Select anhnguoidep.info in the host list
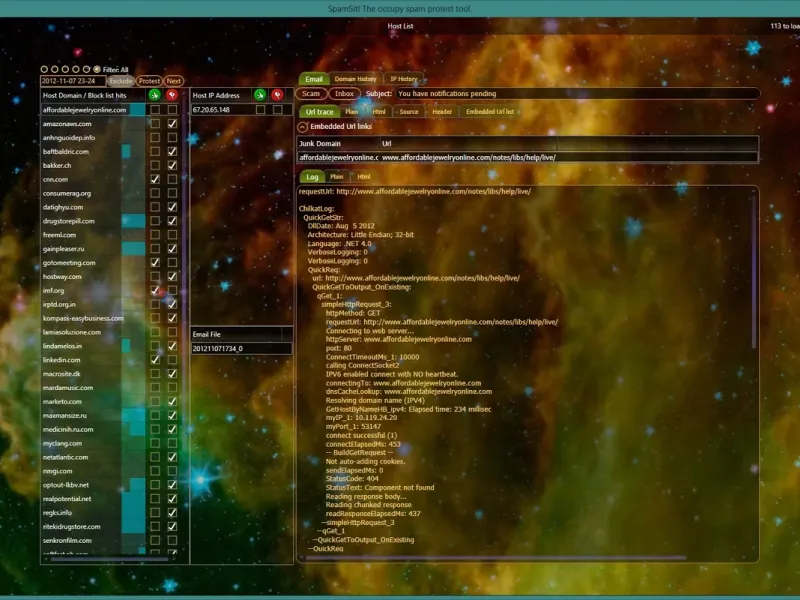The width and height of the screenshot is (800, 600). click(x=69, y=138)
